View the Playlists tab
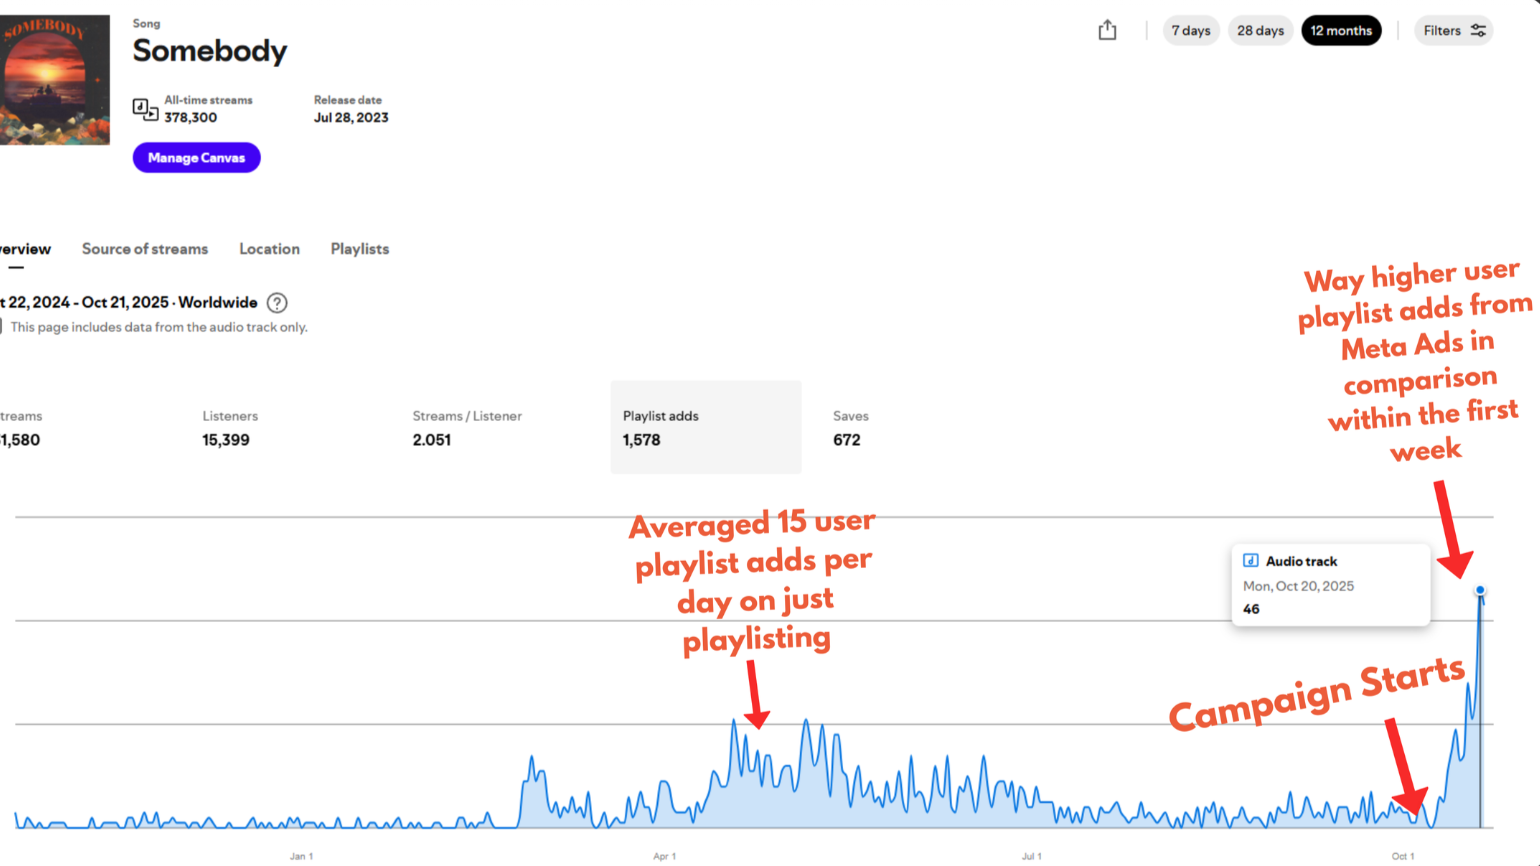Screen dimensions: 1540x866 360,249
